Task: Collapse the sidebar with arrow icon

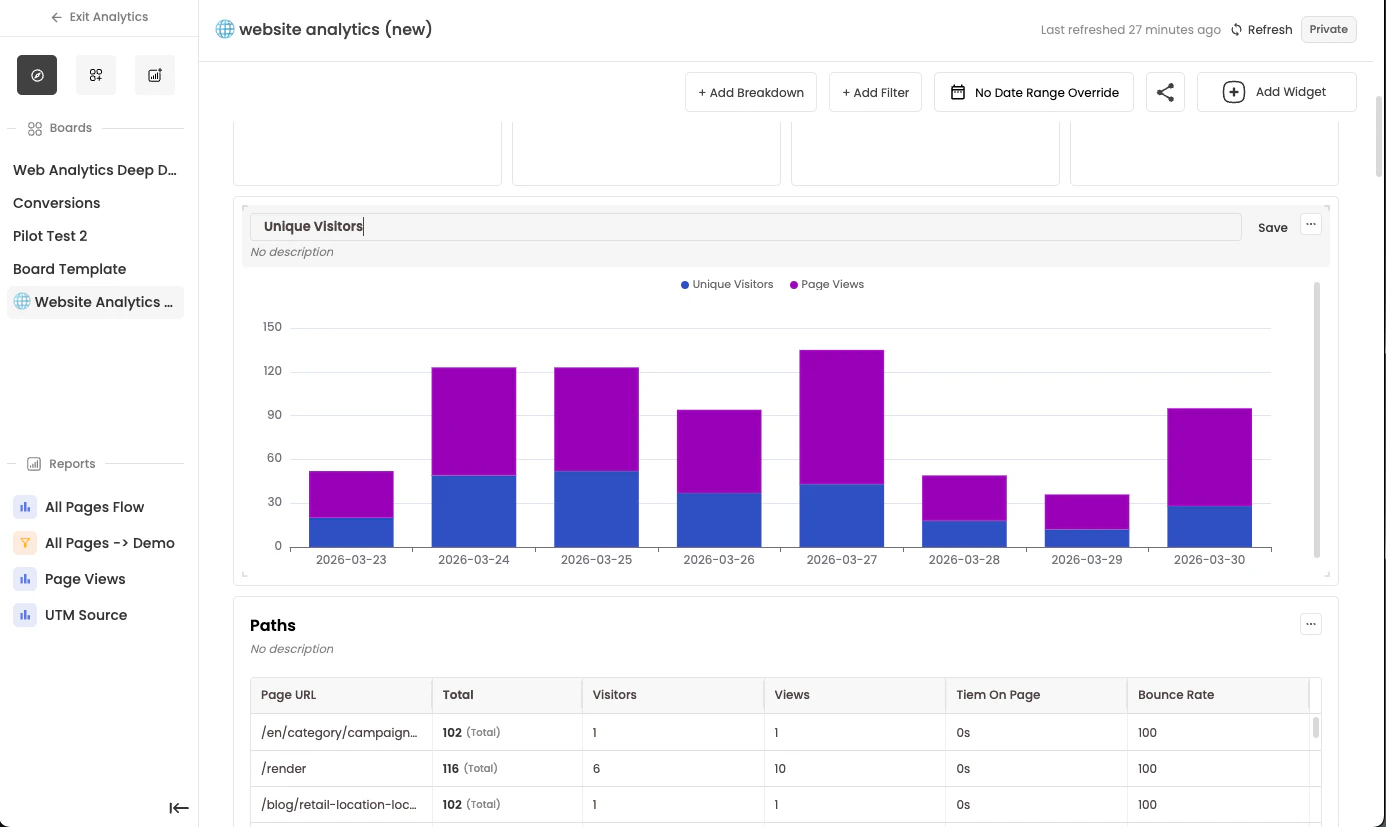Action: click(x=179, y=808)
